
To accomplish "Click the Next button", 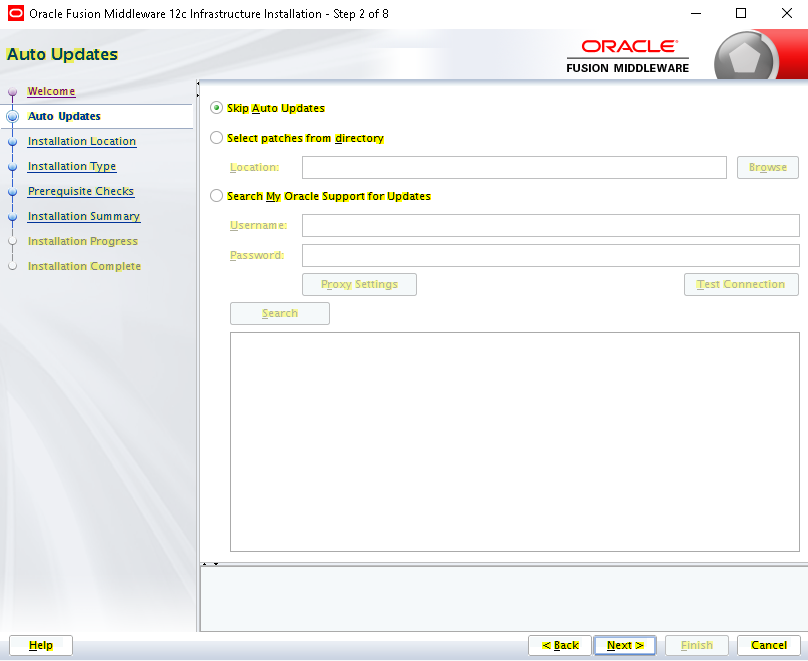I will pos(625,645).
